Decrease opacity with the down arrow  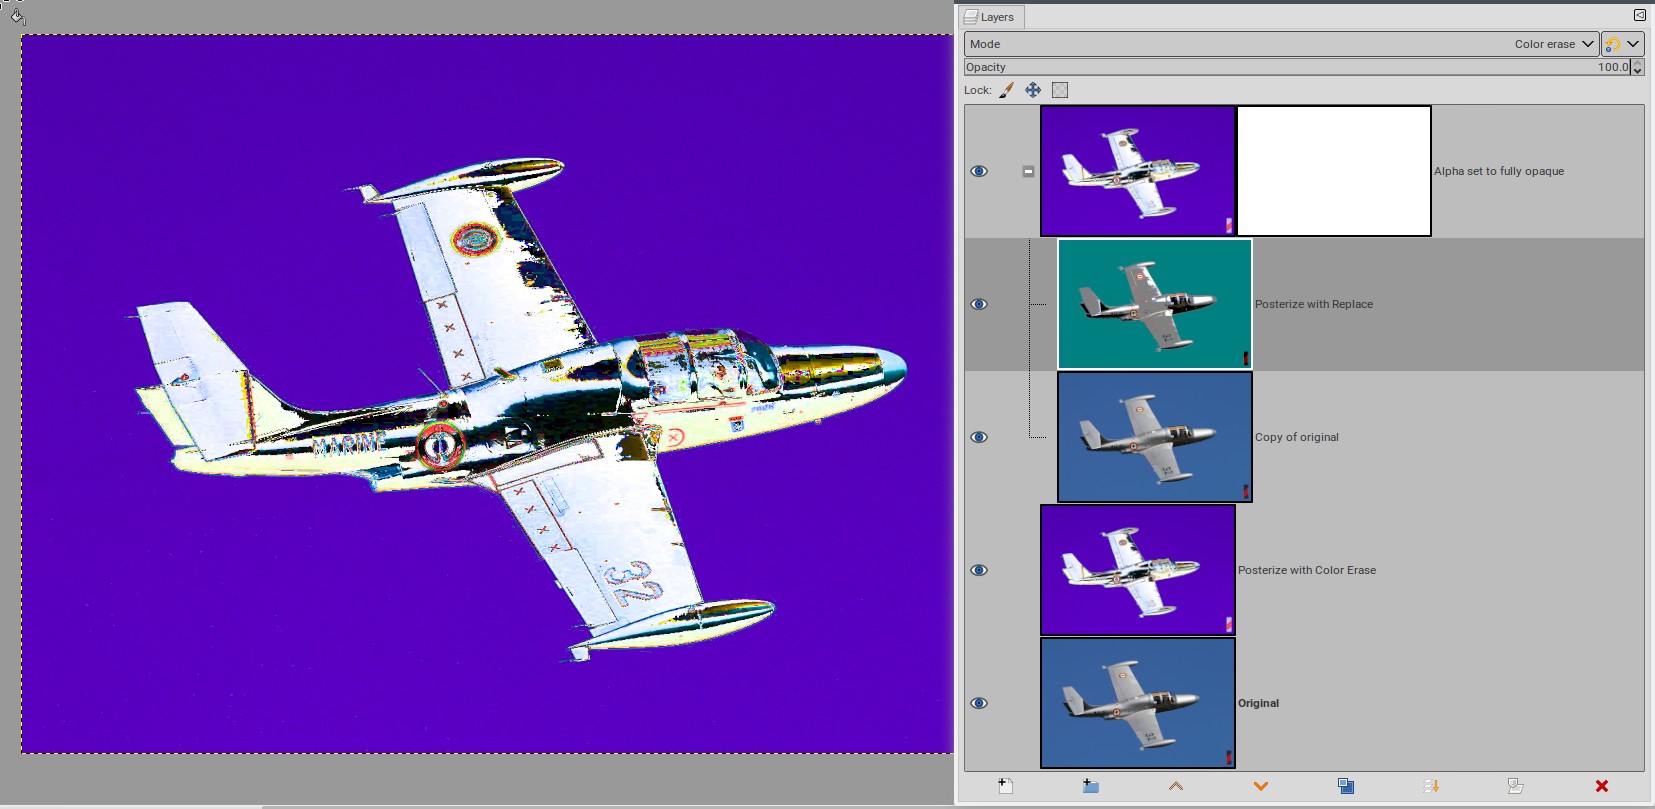coord(1637,71)
